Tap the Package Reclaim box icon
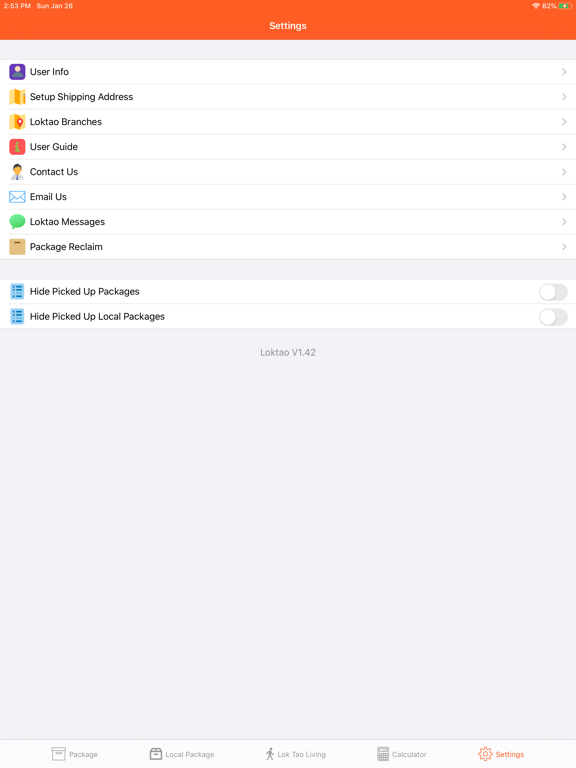Screen dimensions: 576x768 point(17,247)
